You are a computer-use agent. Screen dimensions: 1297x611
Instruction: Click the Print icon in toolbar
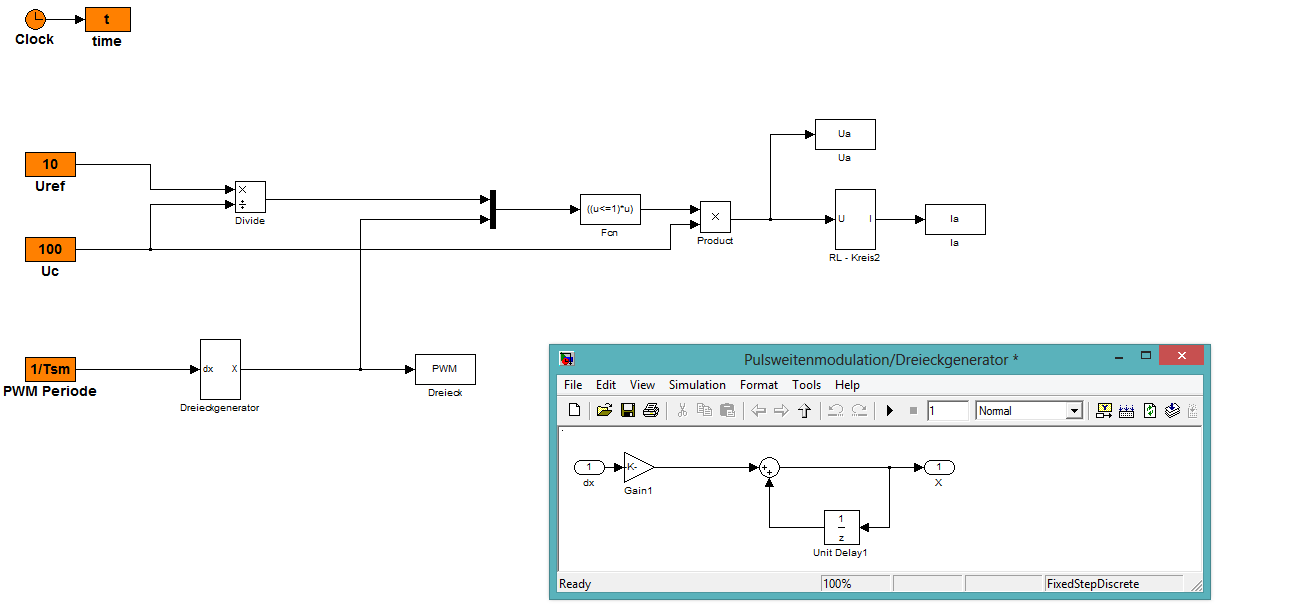point(651,410)
